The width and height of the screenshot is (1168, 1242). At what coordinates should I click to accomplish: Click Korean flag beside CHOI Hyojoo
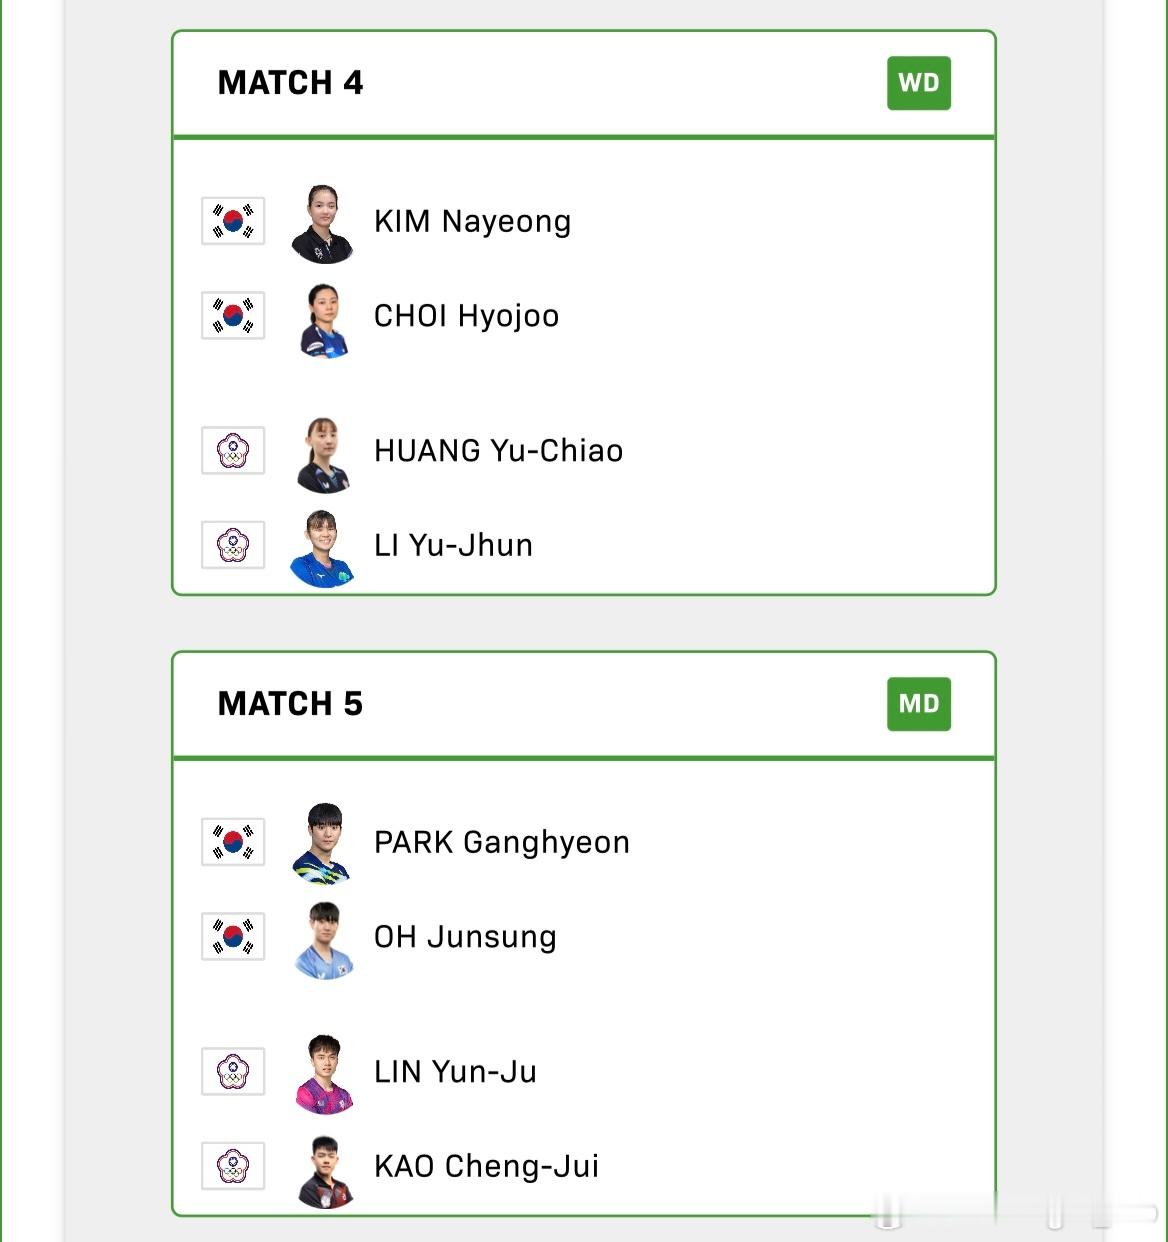pos(233,316)
